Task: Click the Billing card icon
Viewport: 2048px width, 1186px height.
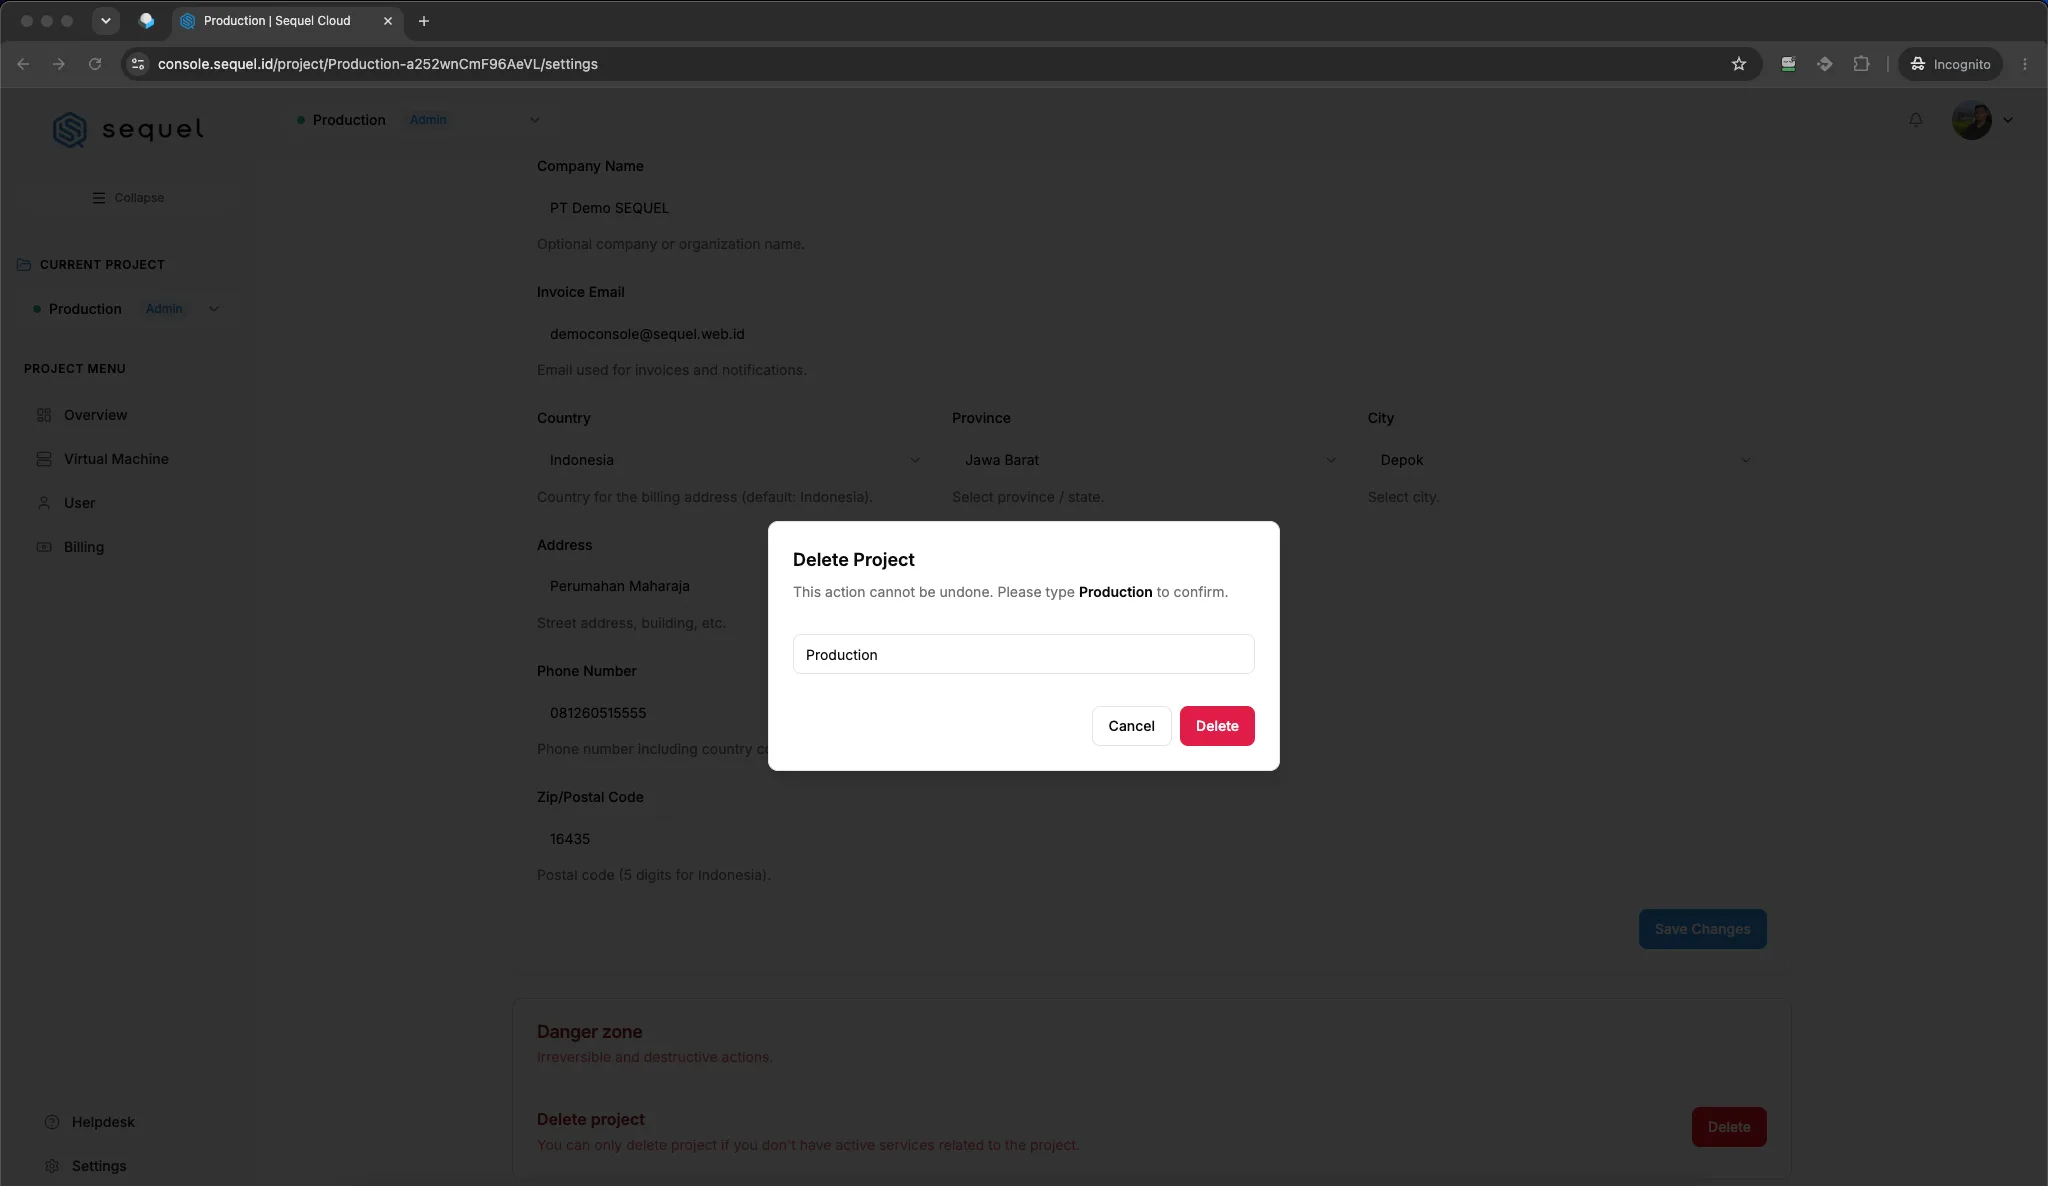Action: point(44,547)
